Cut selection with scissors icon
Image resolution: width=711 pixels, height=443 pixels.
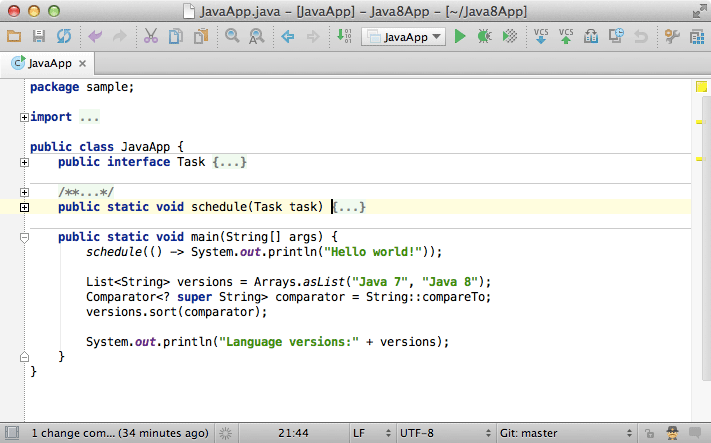(x=151, y=36)
